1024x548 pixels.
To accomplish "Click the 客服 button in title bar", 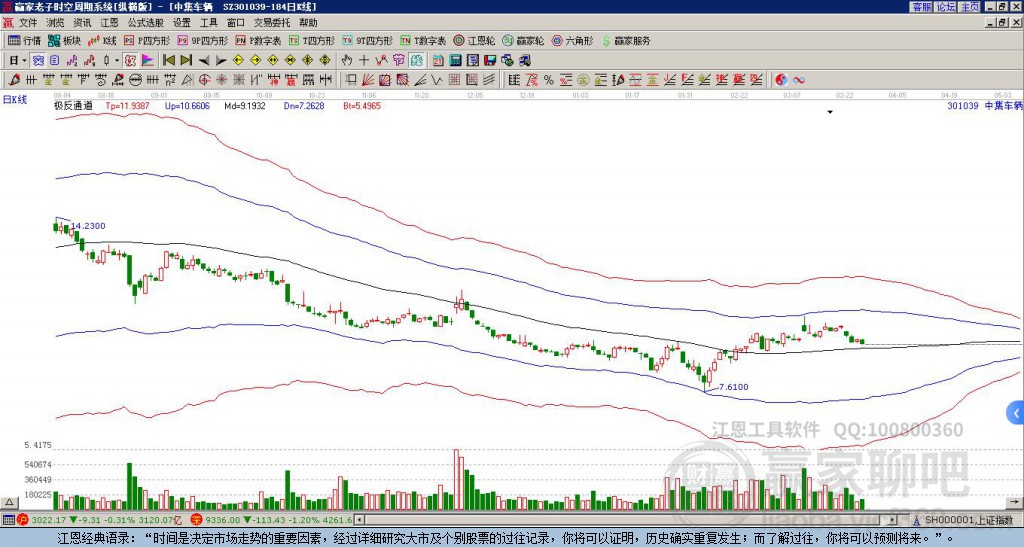I will pyautogui.click(x=921, y=7).
